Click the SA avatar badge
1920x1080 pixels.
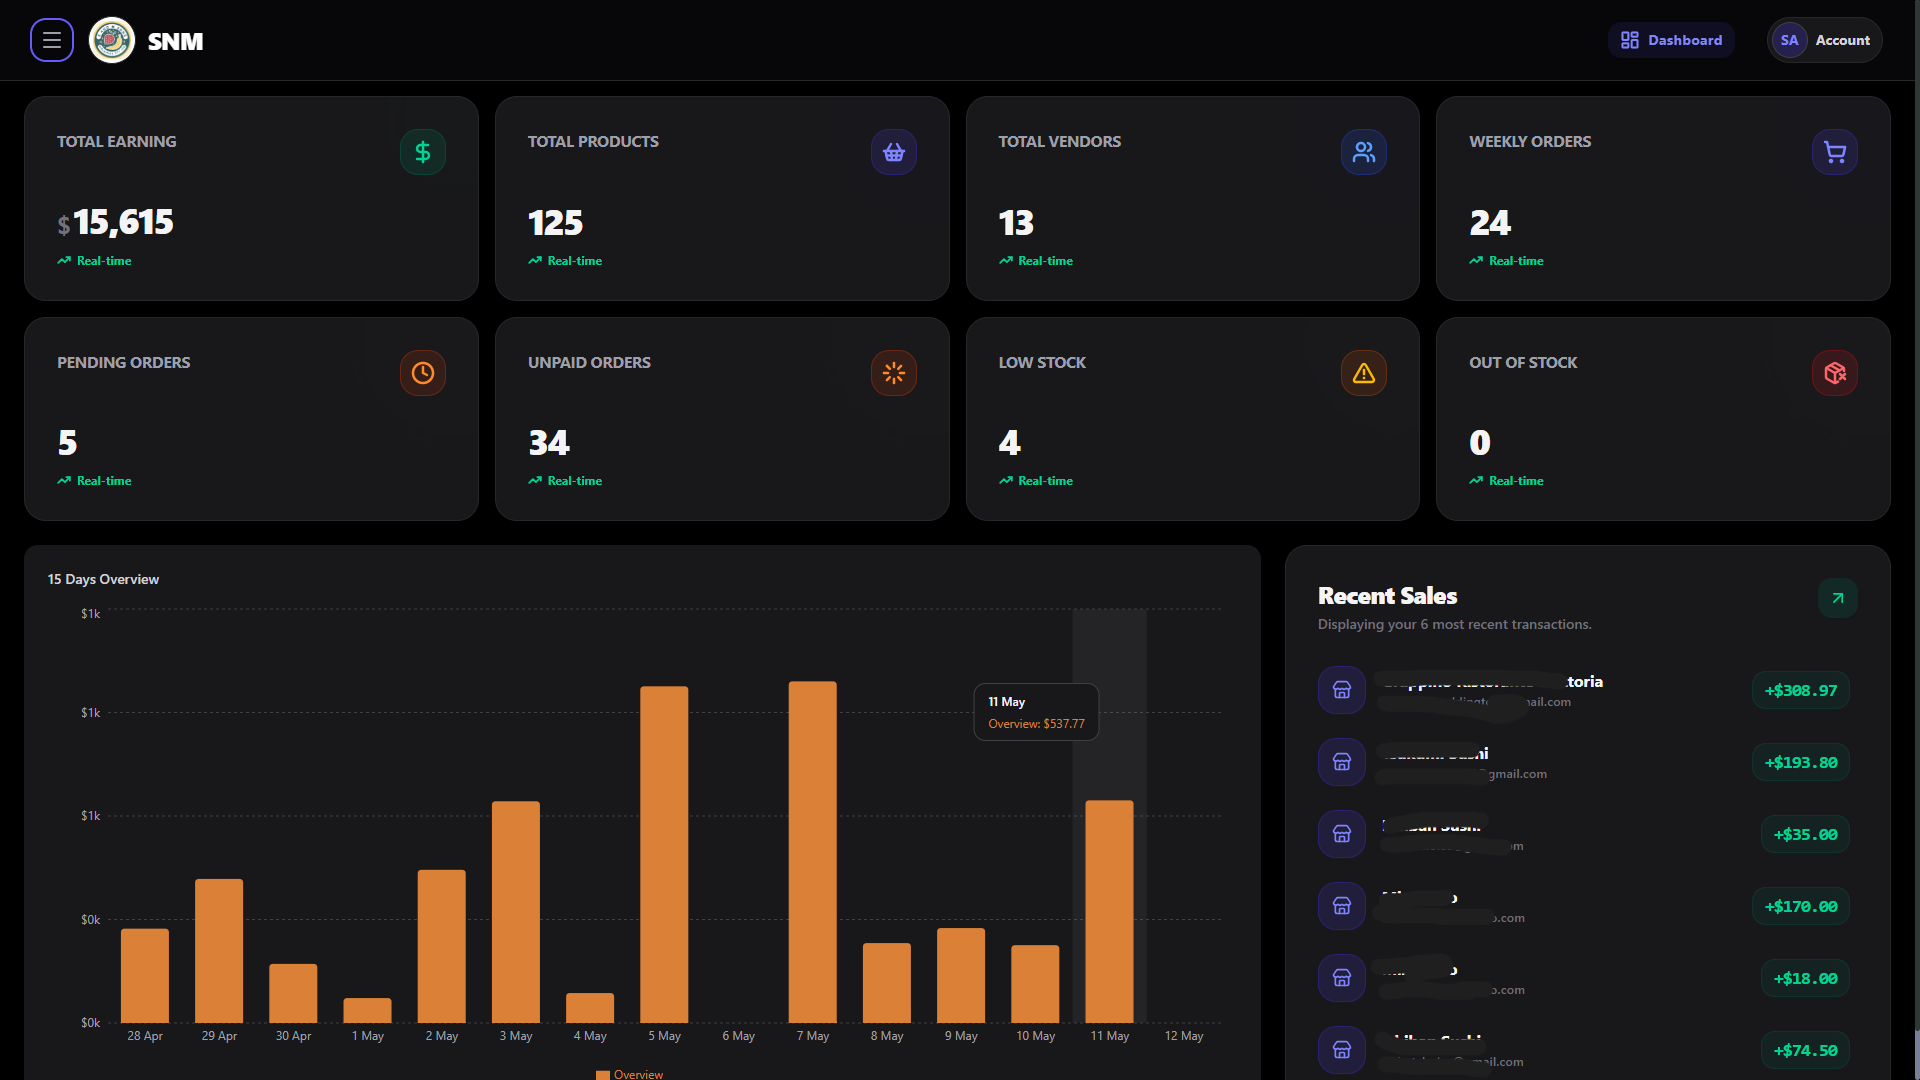tap(1789, 40)
